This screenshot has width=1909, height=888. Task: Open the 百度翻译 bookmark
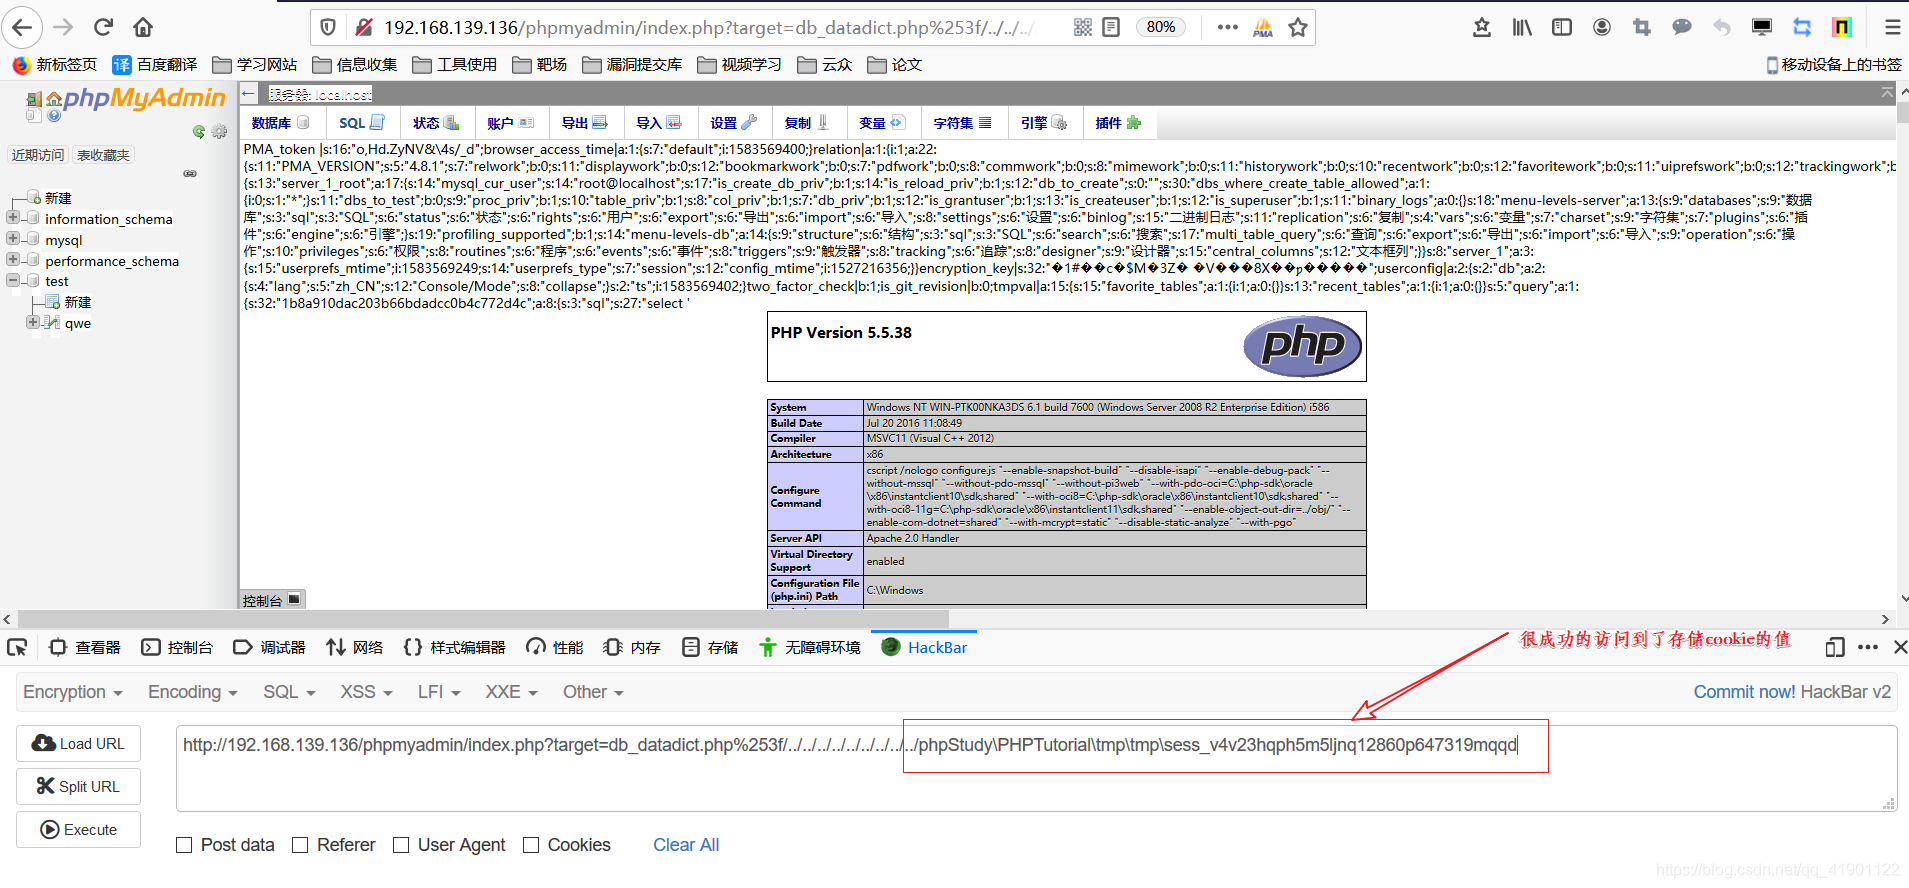pyautogui.click(x=155, y=65)
